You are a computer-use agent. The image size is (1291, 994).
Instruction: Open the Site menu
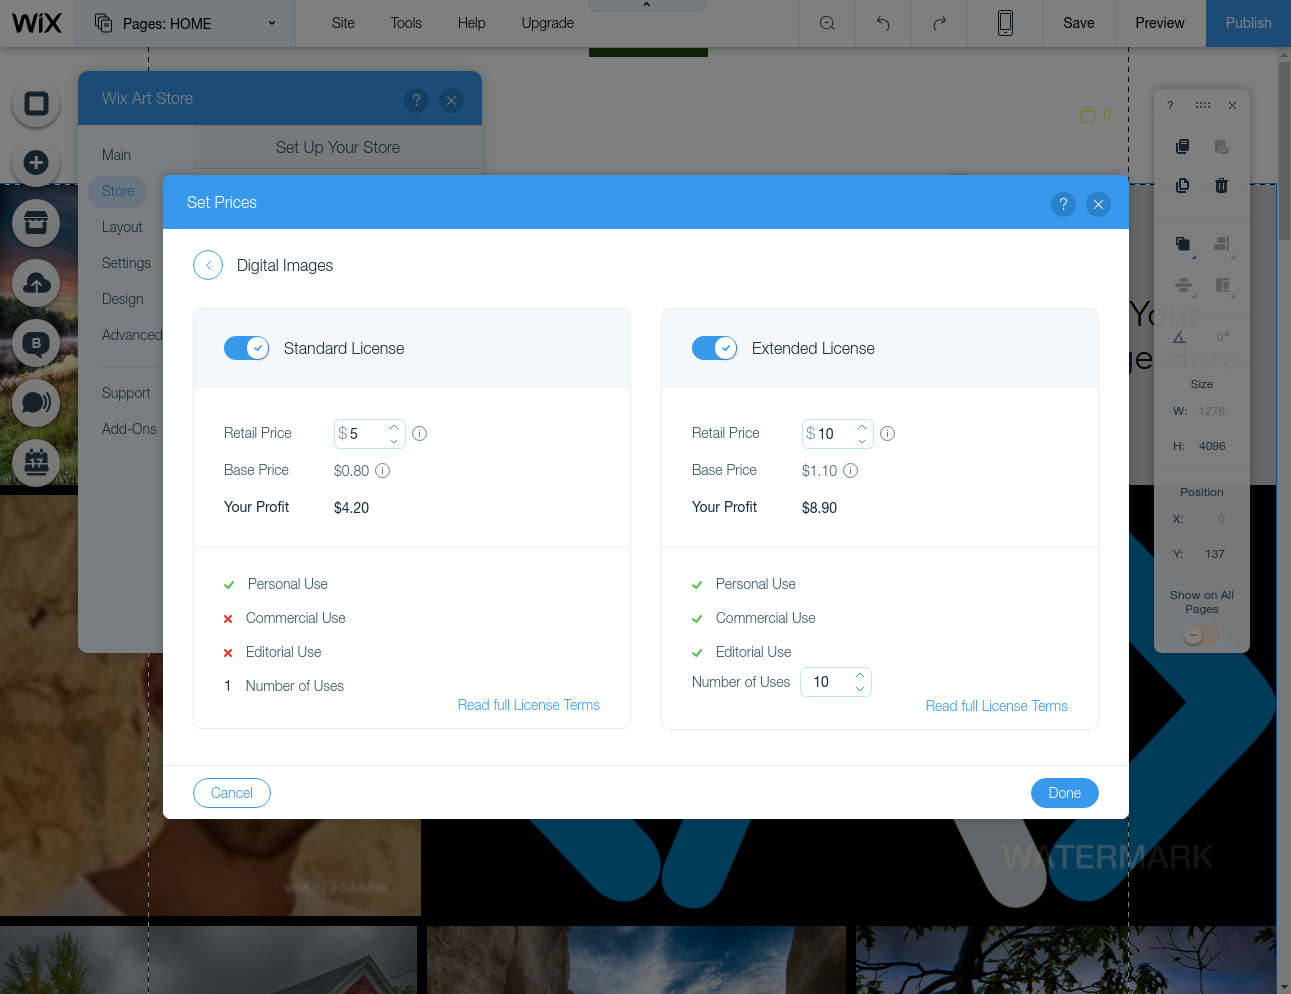click(343, 23)
